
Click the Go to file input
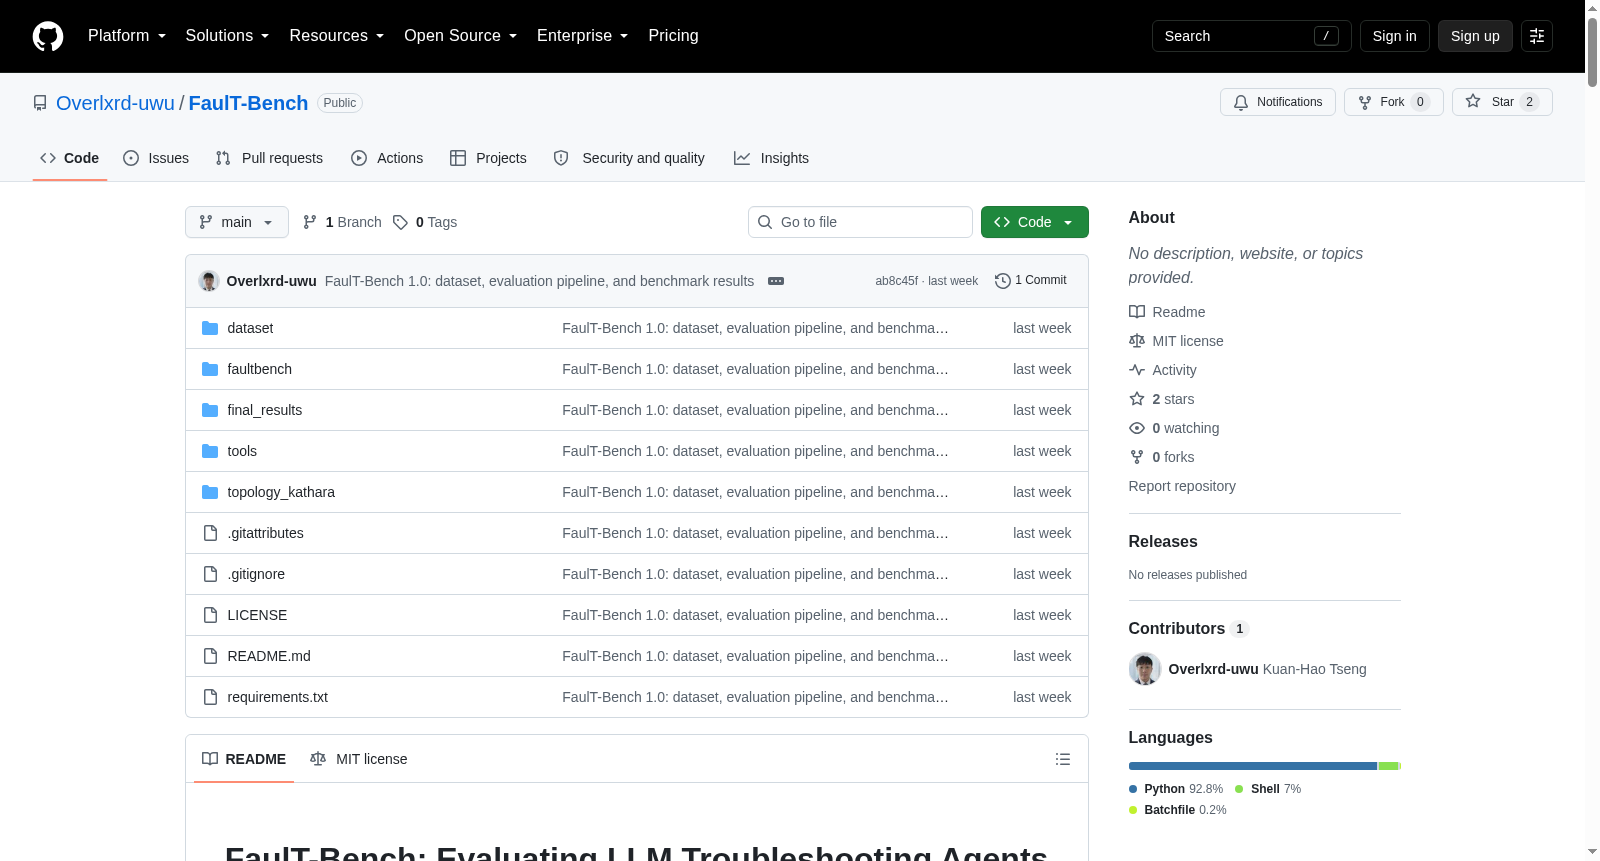click(x=860, y=222)
